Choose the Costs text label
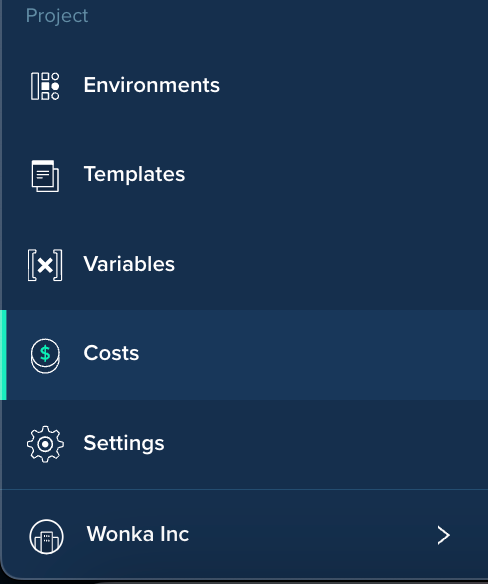The image size is (488, 584). [111, 353]
